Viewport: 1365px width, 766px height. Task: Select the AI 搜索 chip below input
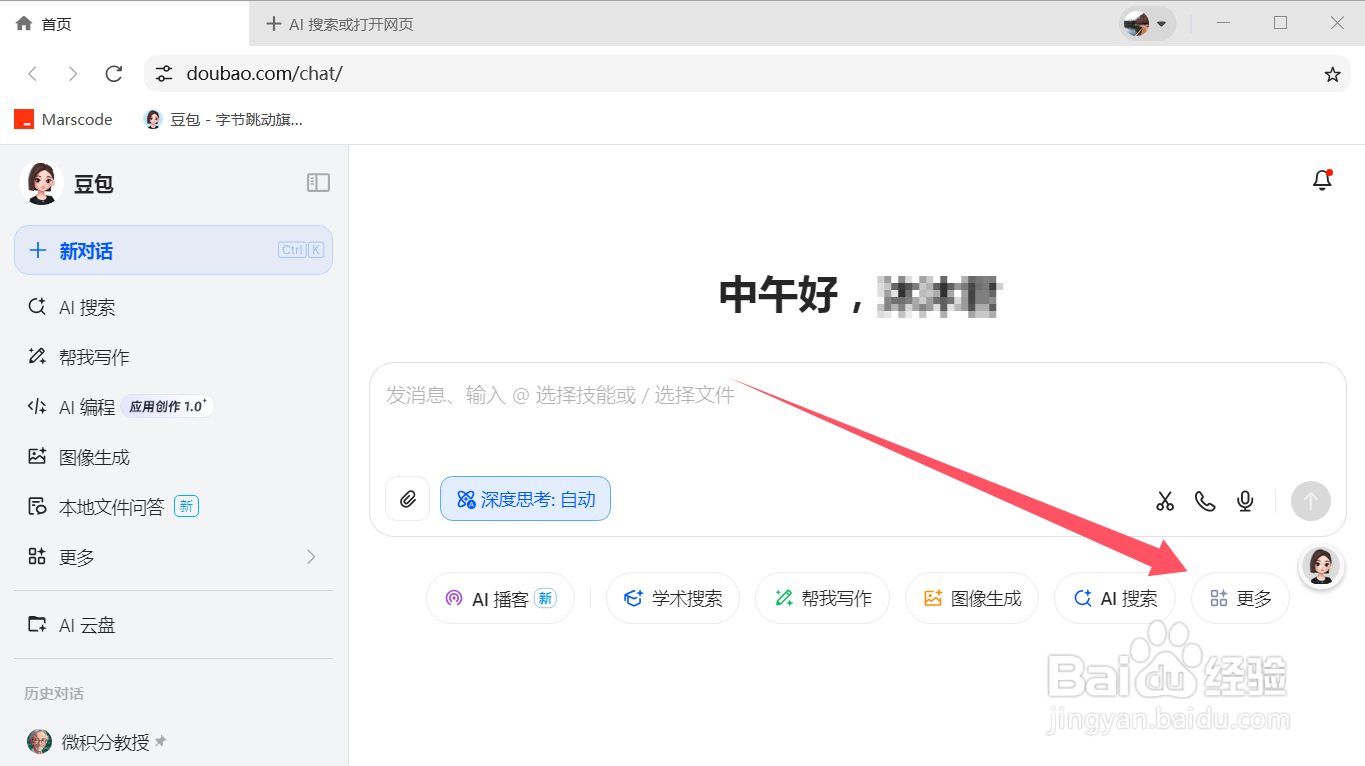1115,598
